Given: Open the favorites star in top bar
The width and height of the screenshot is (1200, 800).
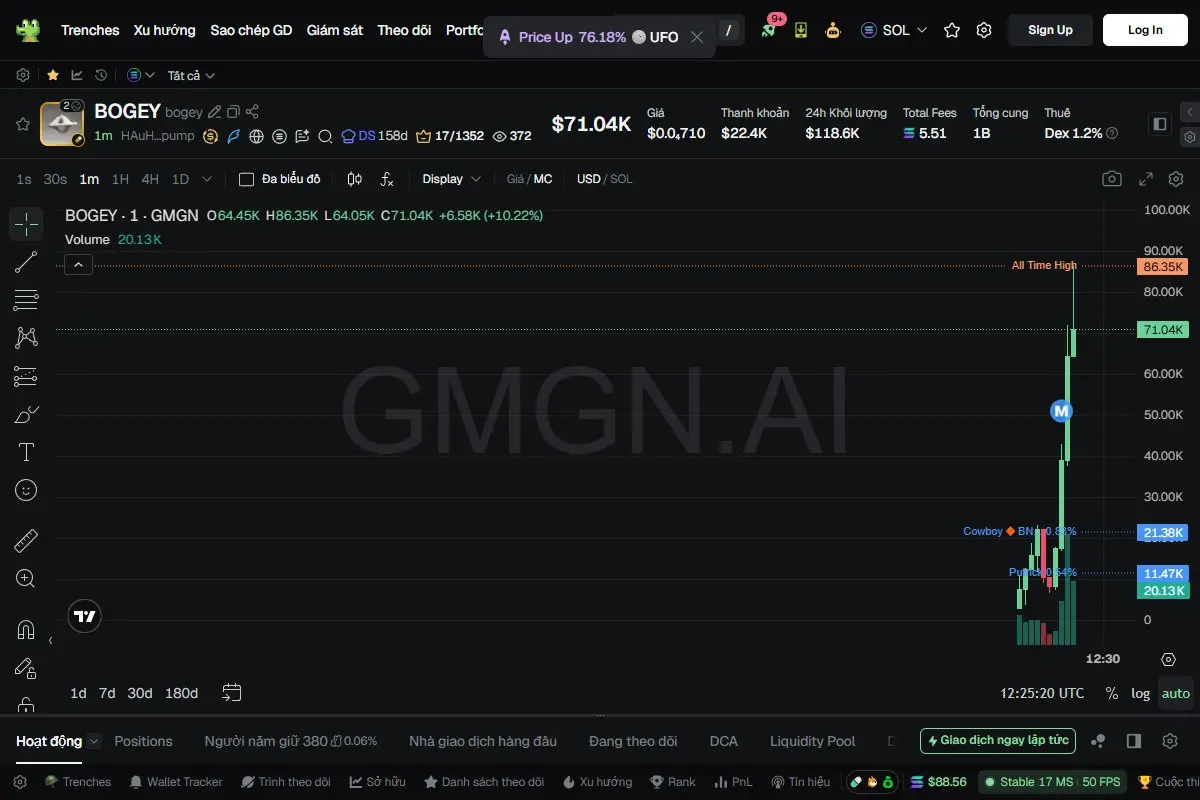Looking at the screenshot, I should point(952,30).
